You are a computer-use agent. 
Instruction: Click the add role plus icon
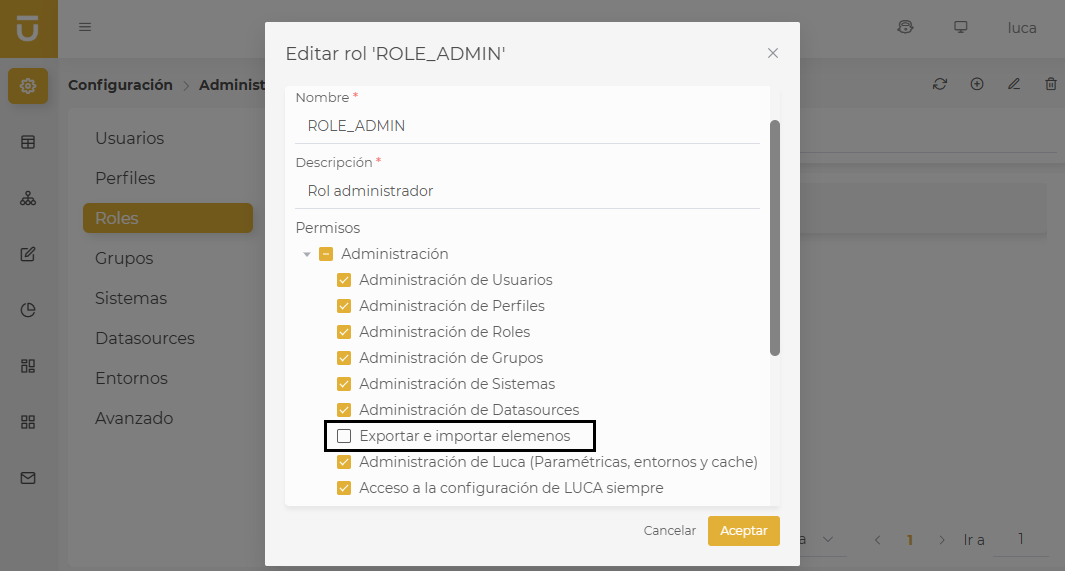click(977, 84)
